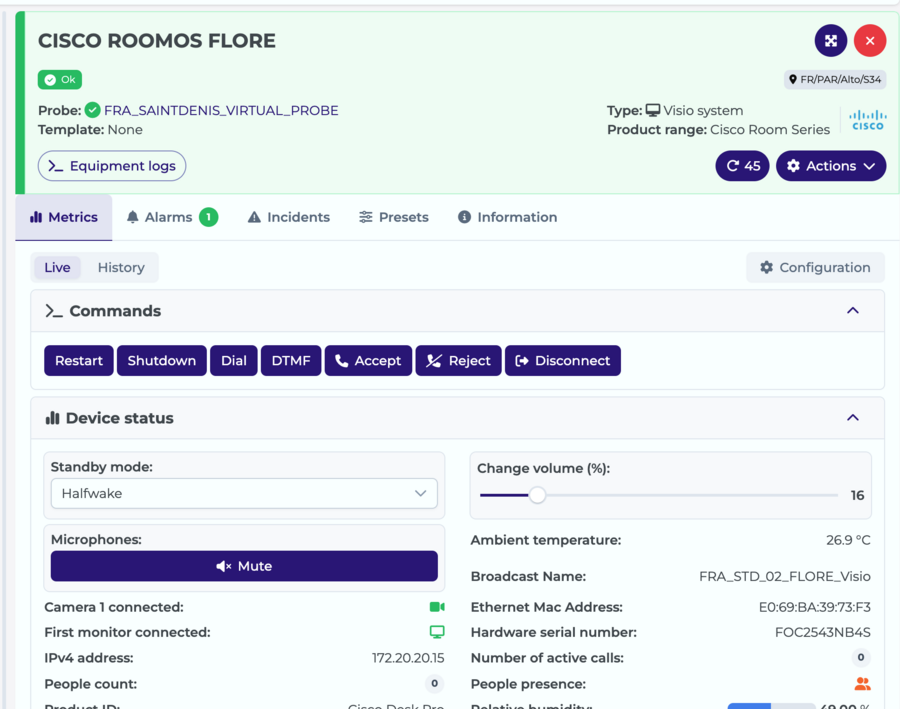Click the Commands terminal icon

click(53, 311)
